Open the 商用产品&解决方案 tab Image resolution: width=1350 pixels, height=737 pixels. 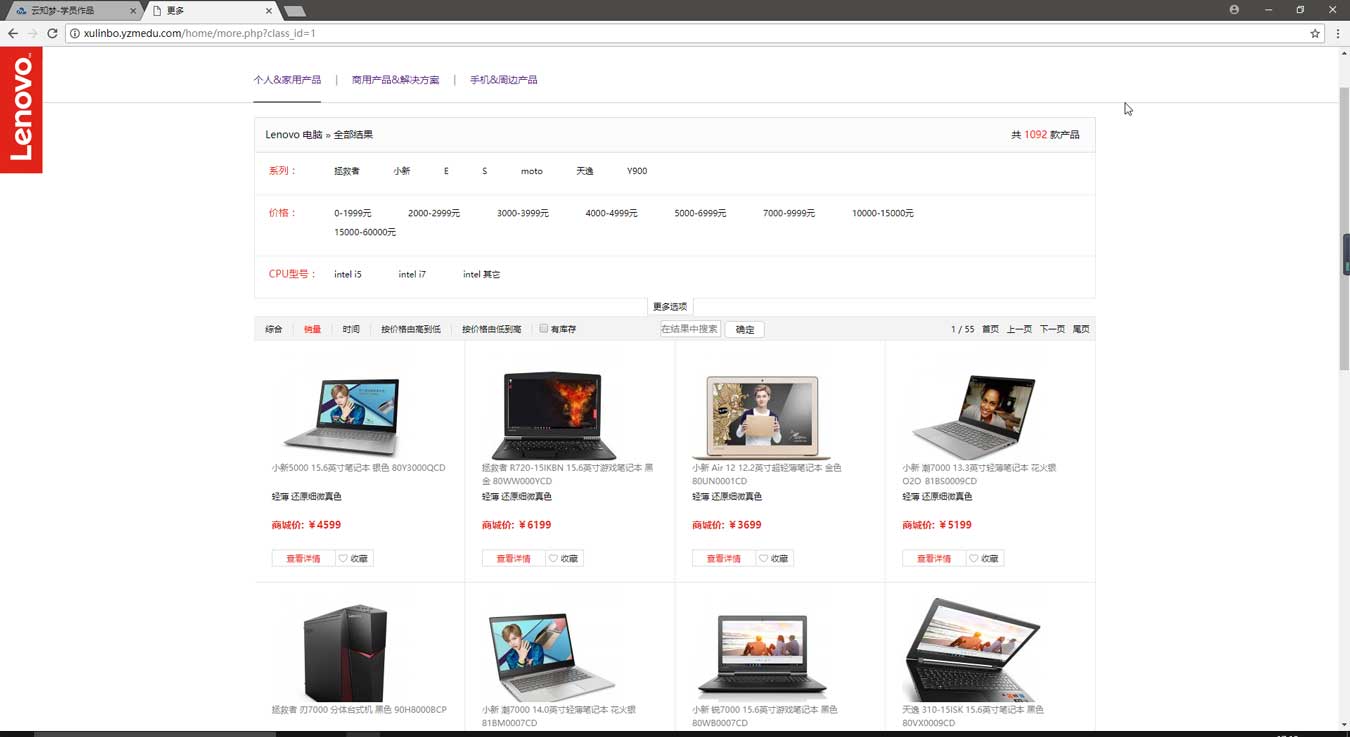point(395,80)
